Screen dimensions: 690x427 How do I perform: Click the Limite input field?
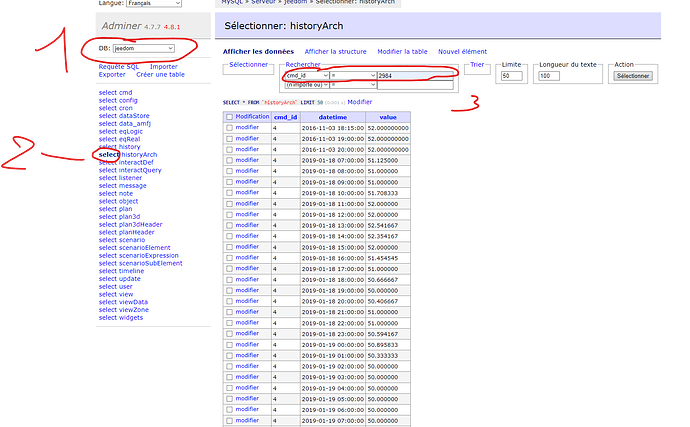512,76
